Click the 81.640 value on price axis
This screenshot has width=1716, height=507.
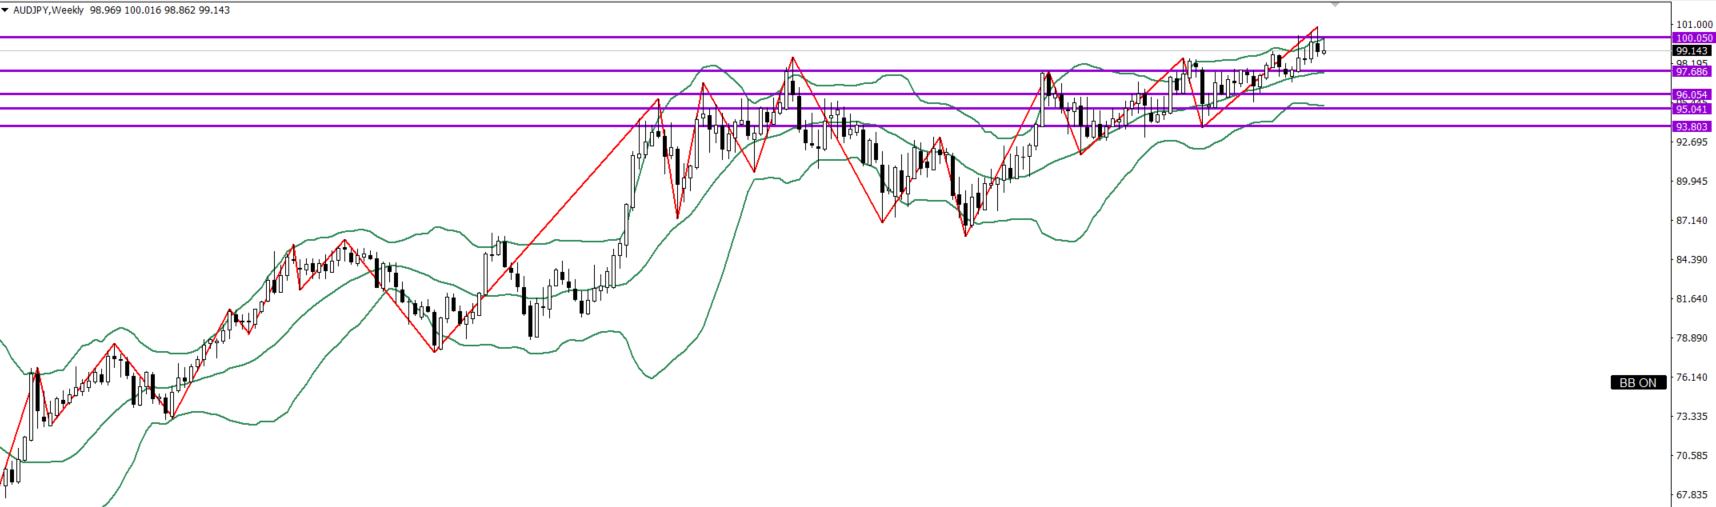(x=1692, y=299)
